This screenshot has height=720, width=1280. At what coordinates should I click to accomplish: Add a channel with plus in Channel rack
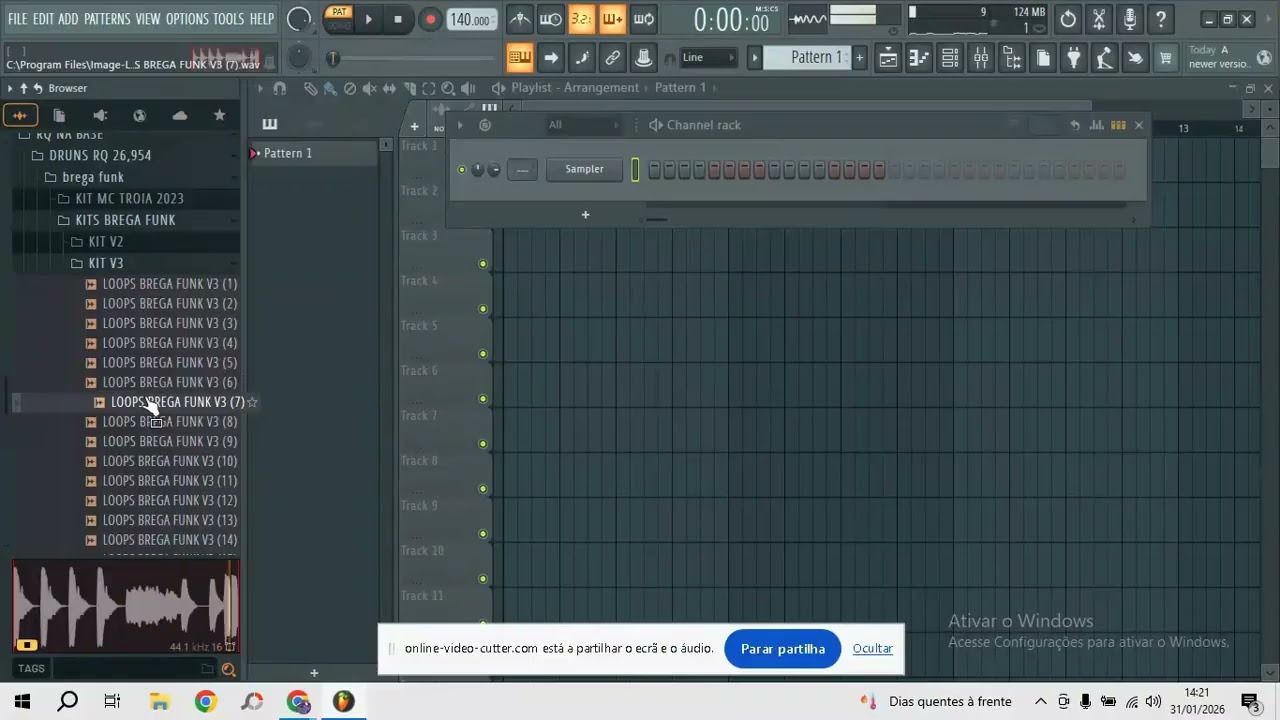585,214
